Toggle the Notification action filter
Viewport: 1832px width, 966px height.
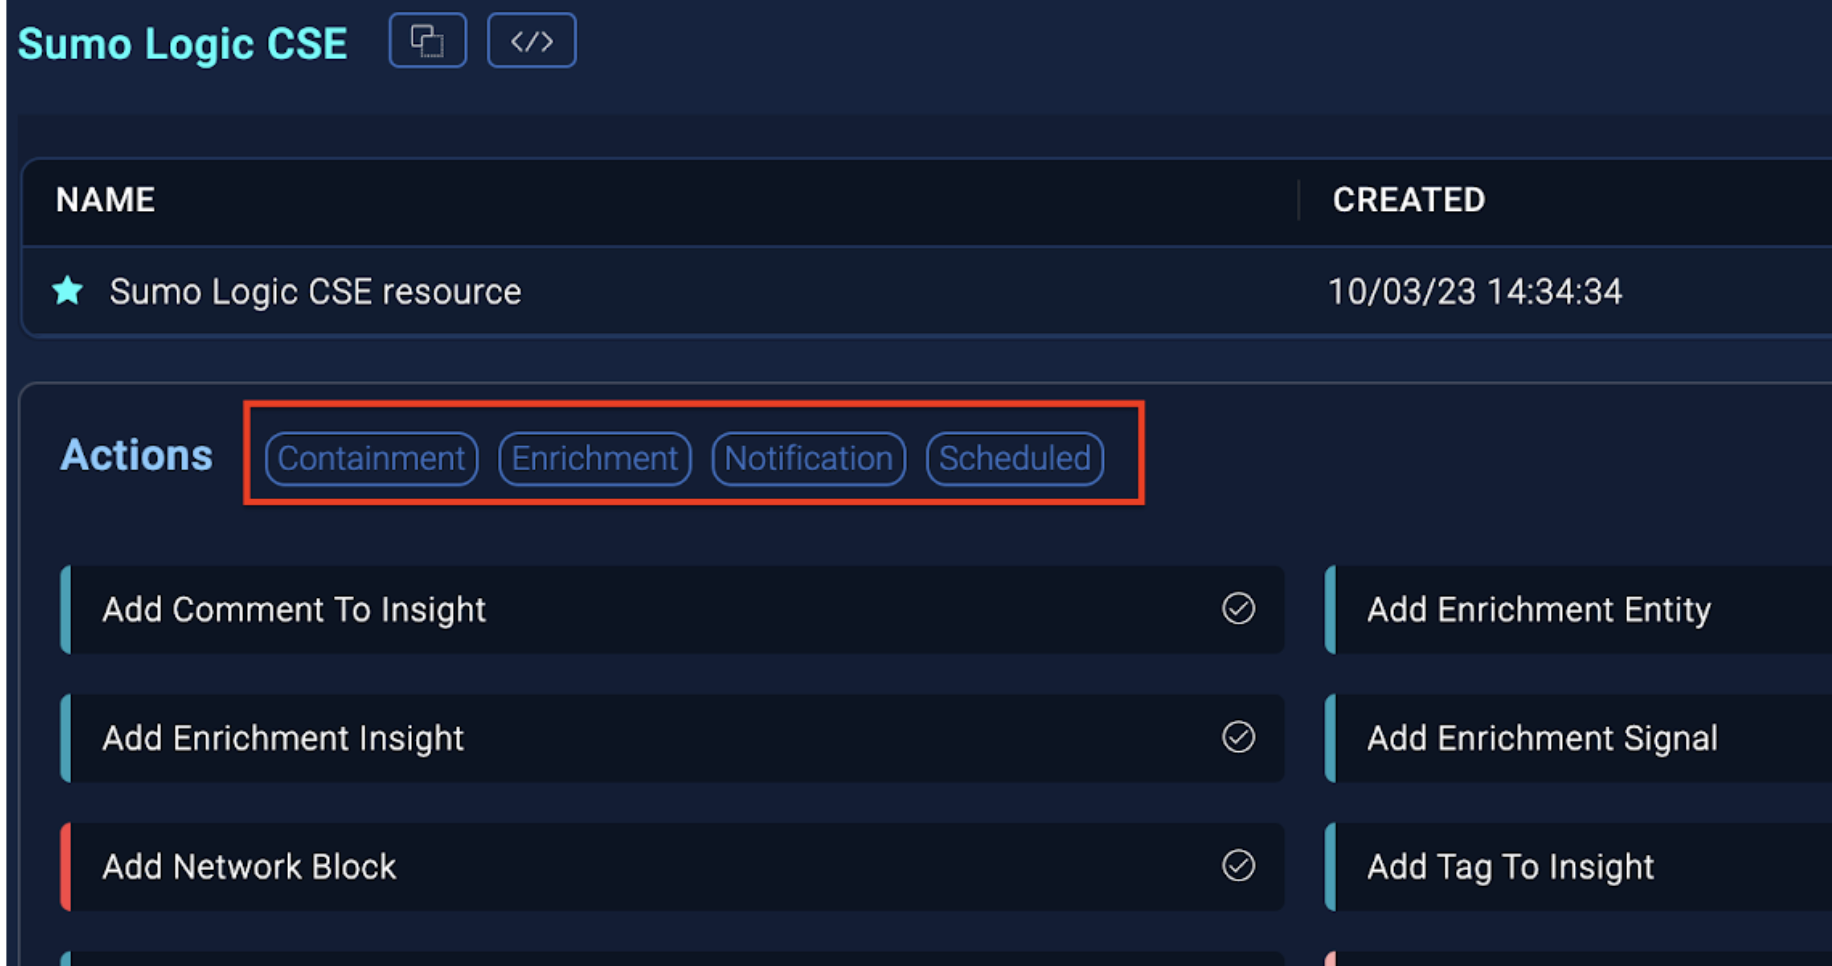[808, 458]
